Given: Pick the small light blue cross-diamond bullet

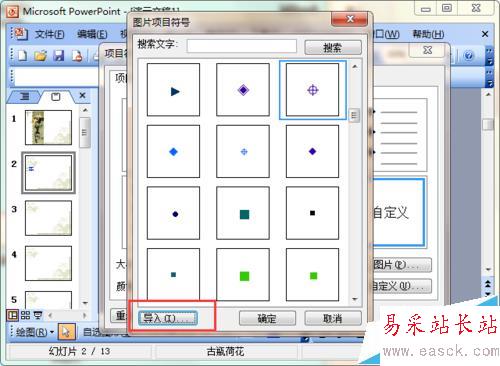Looking at the screenshot, I should [x=243, y=151].
